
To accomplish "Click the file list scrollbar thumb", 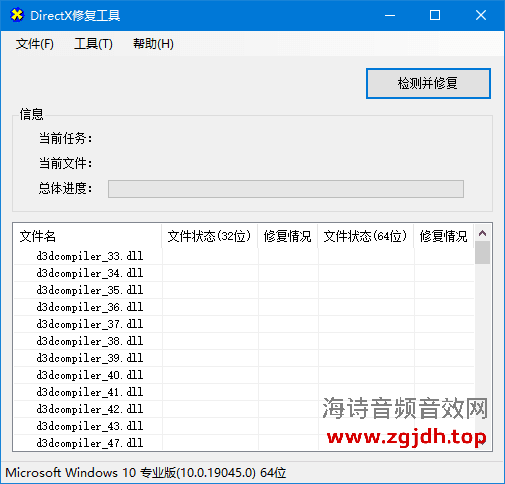I will [482, 252].
